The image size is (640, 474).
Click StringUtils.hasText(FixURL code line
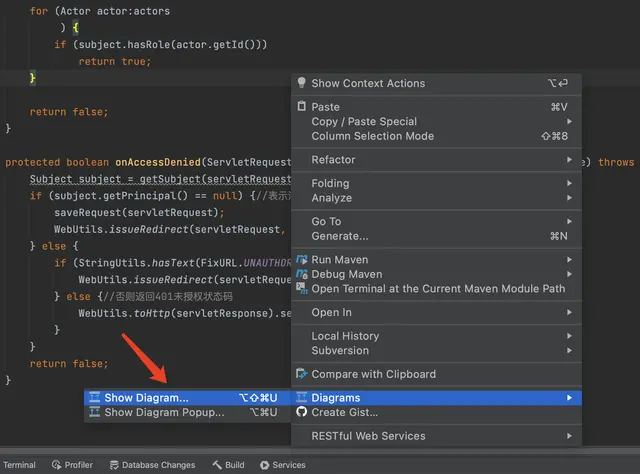tap(173, 263)
